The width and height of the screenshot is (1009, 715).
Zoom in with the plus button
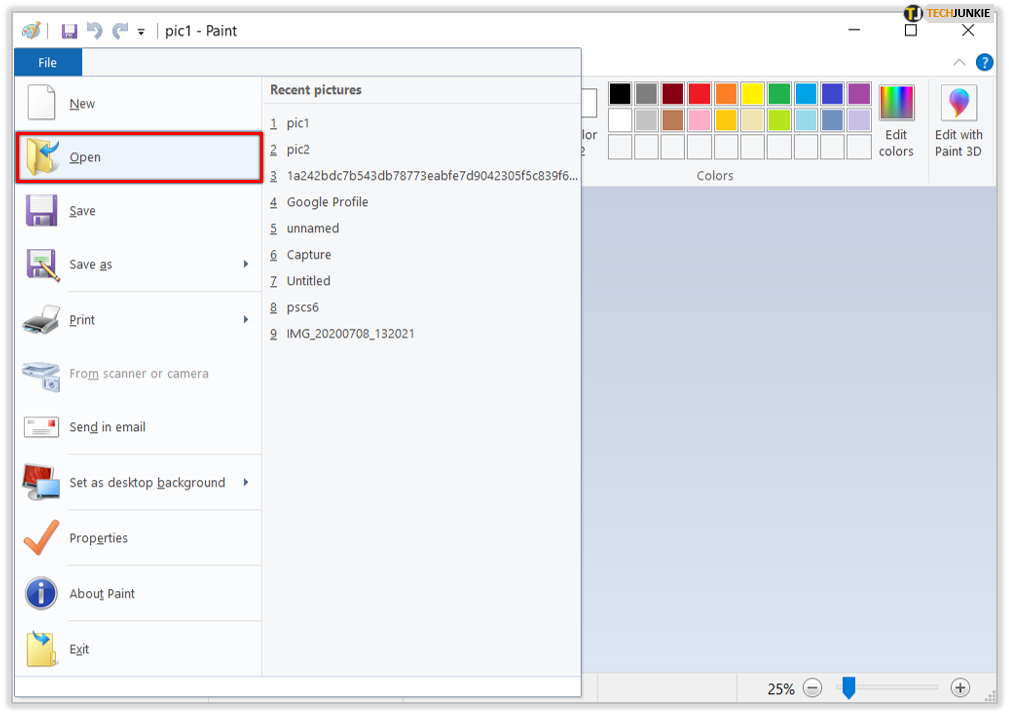(960, 688)
